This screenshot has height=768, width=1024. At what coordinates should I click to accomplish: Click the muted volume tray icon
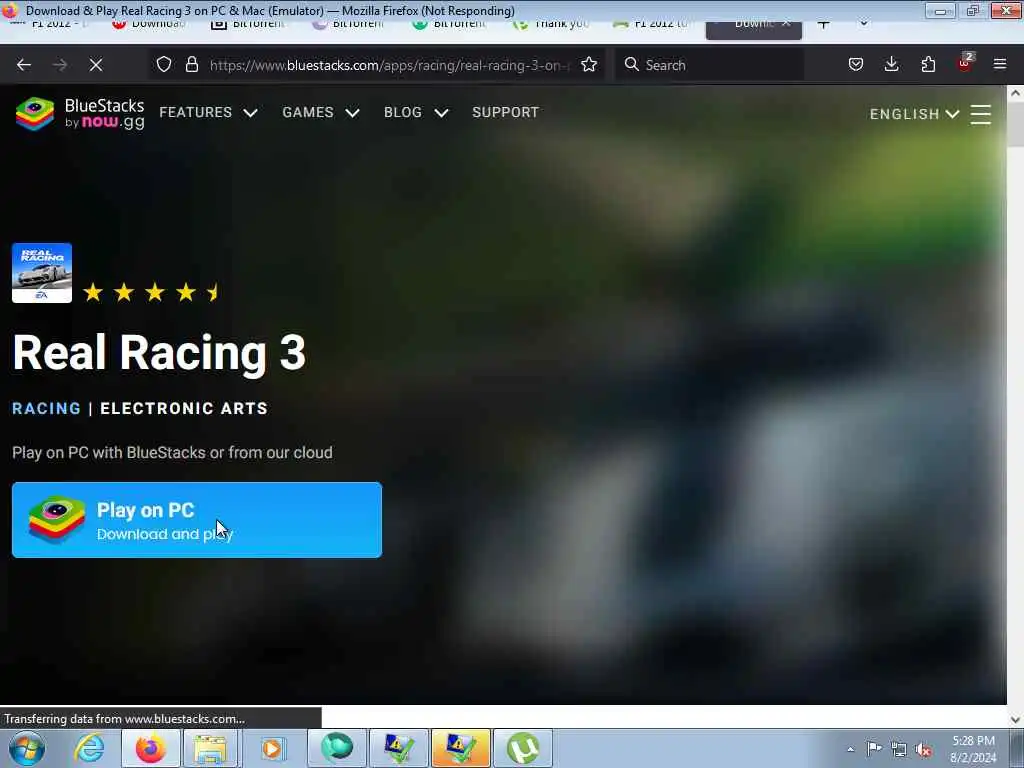[x=923, y=749]
